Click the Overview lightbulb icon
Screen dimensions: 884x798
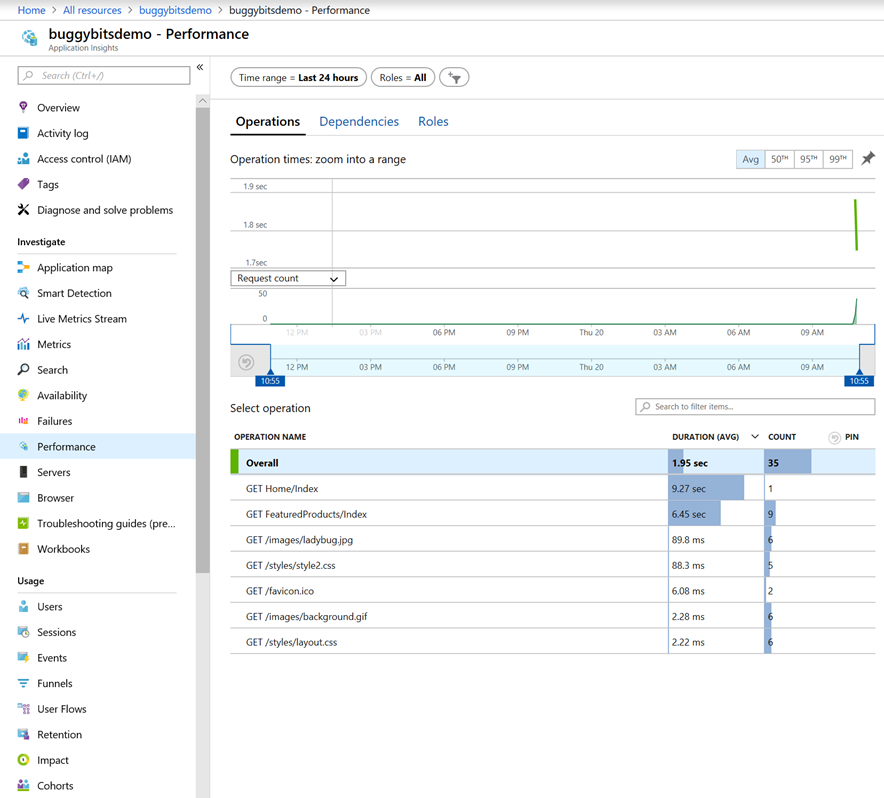pos(23,107)
